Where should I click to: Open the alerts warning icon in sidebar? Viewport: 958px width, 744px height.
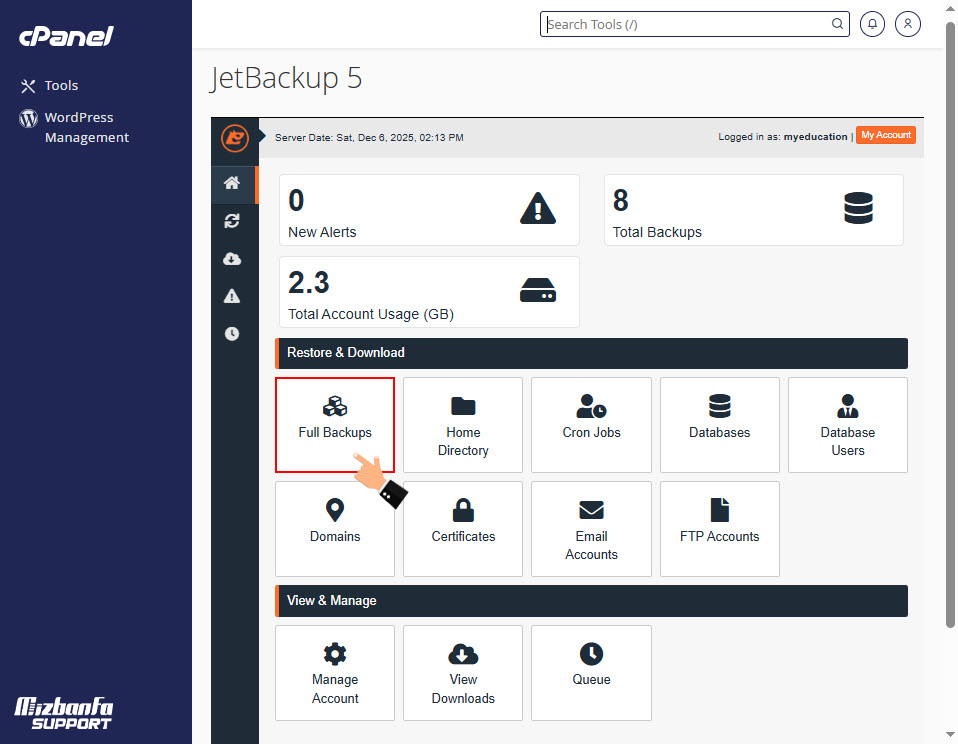pyautogui.click(x=232, y=296)
